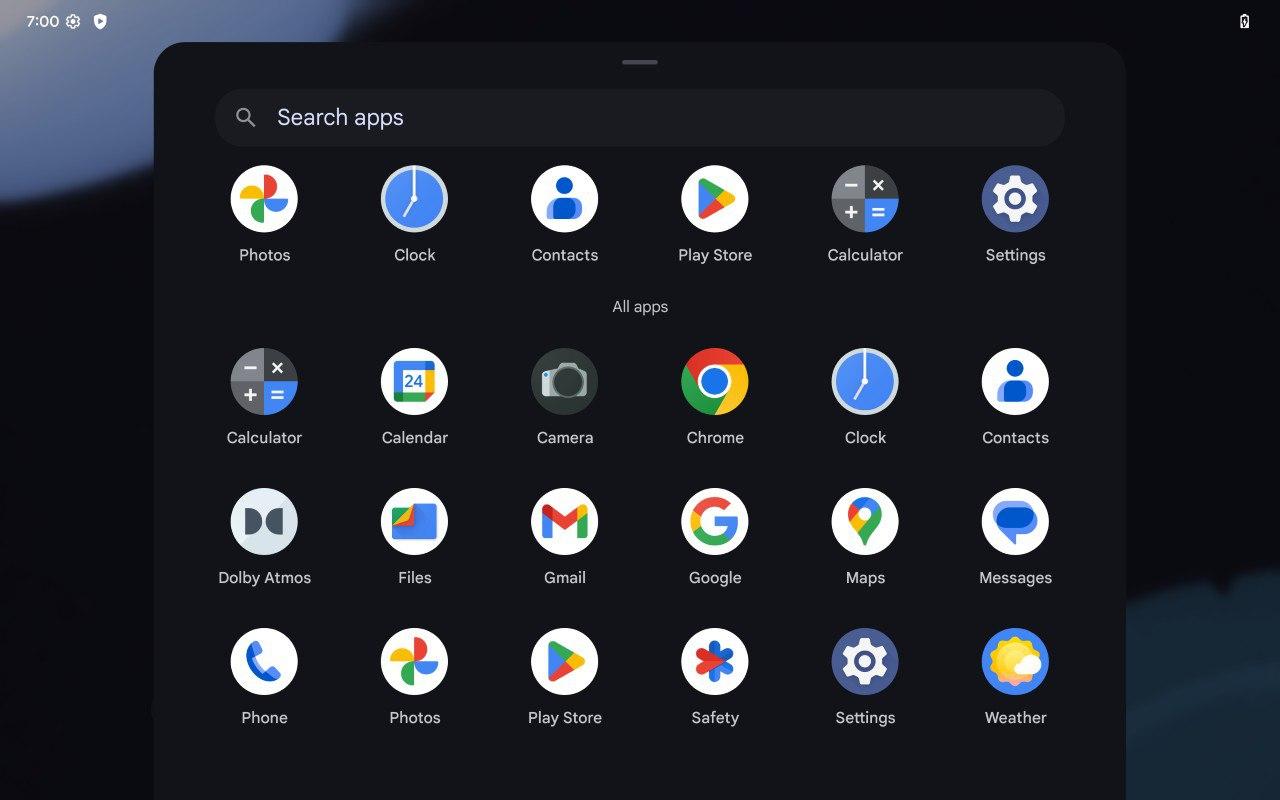Image resolution: width=1280 pixels, height=800 pixels.
Task: Open Photos under All apps
Action: tap(414, 661)
